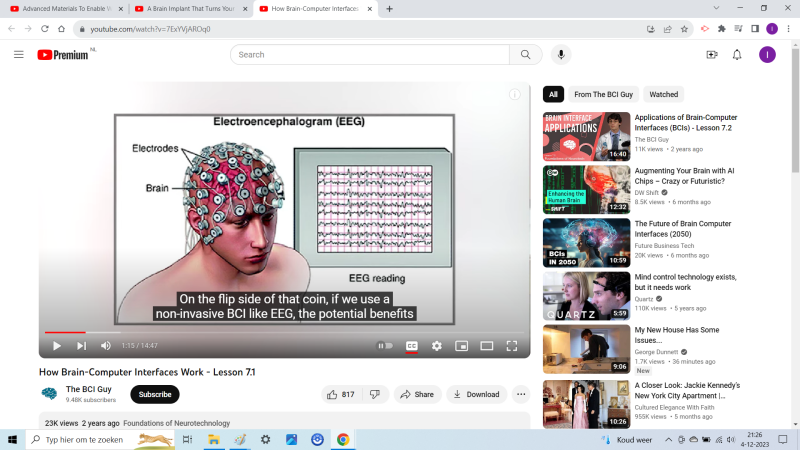
Task: Open the YouTube guide hamburger menu
Action: [x=18, y=55]
